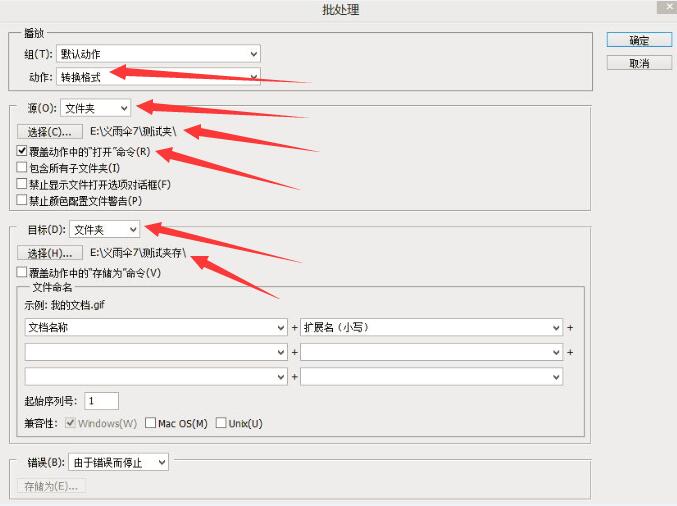The height and width of the screenshot is (506, 677).
Task: Open the second-row left empty naming dropdown
Action: tap(156, 352)
